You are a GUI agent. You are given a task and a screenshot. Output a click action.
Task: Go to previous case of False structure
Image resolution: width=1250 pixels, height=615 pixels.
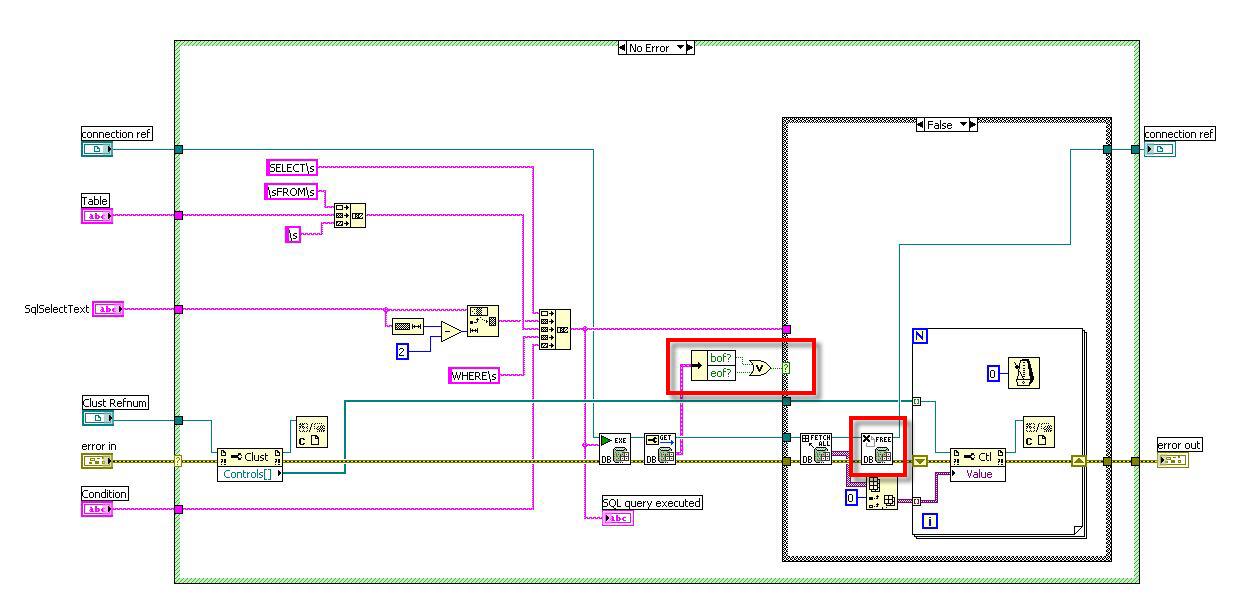[x=920, y=125]
